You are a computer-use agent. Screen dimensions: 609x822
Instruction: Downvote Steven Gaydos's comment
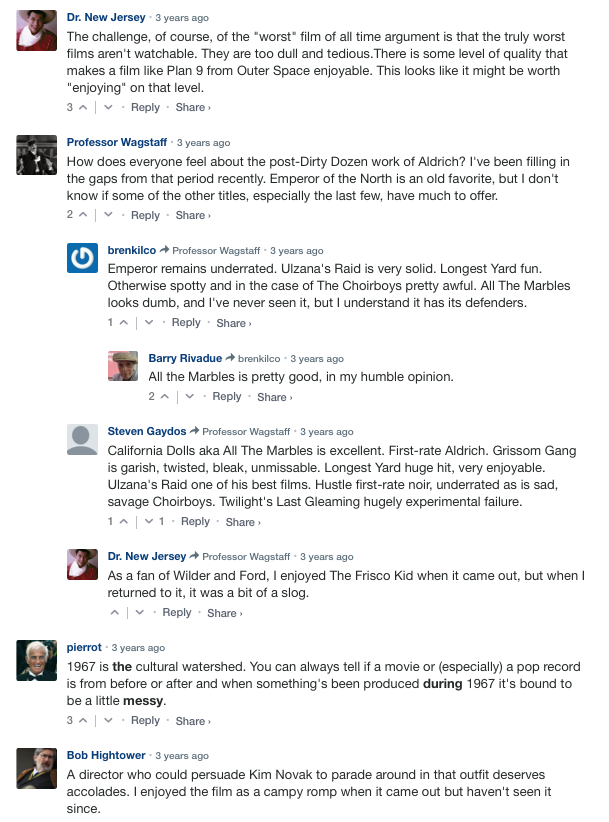coord(147,522)
